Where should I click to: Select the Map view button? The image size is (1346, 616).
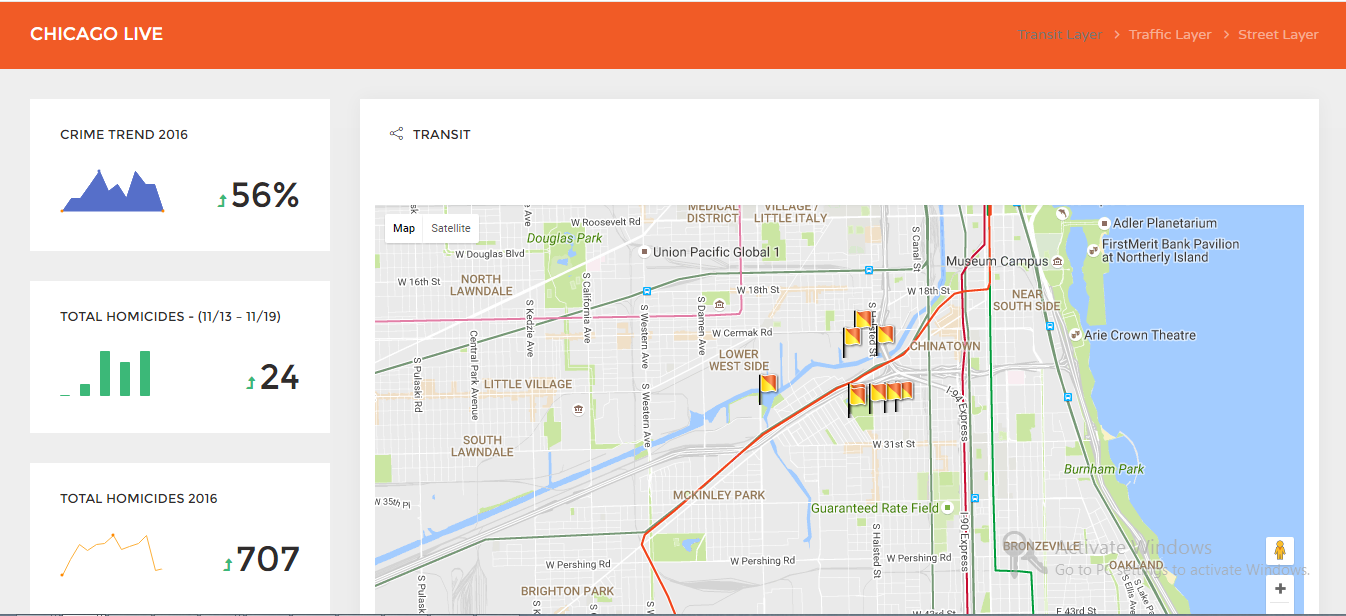[x=404, y=228]
